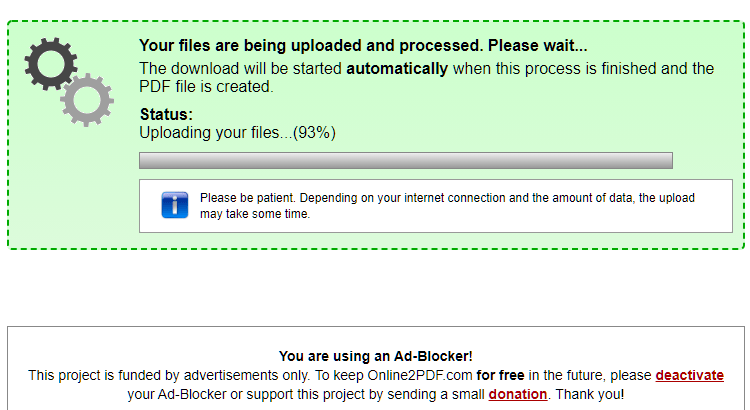Click the 'Please be patient' info message box
Viewport: 750px width, 410px height.
(436, 206)
